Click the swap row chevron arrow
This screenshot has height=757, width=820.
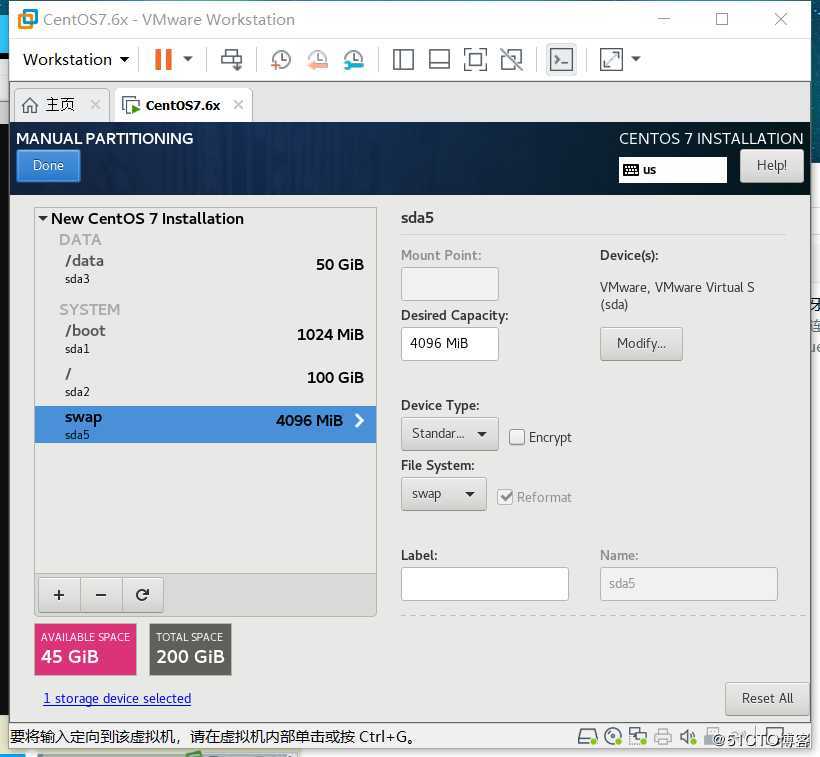click(359, 421)
